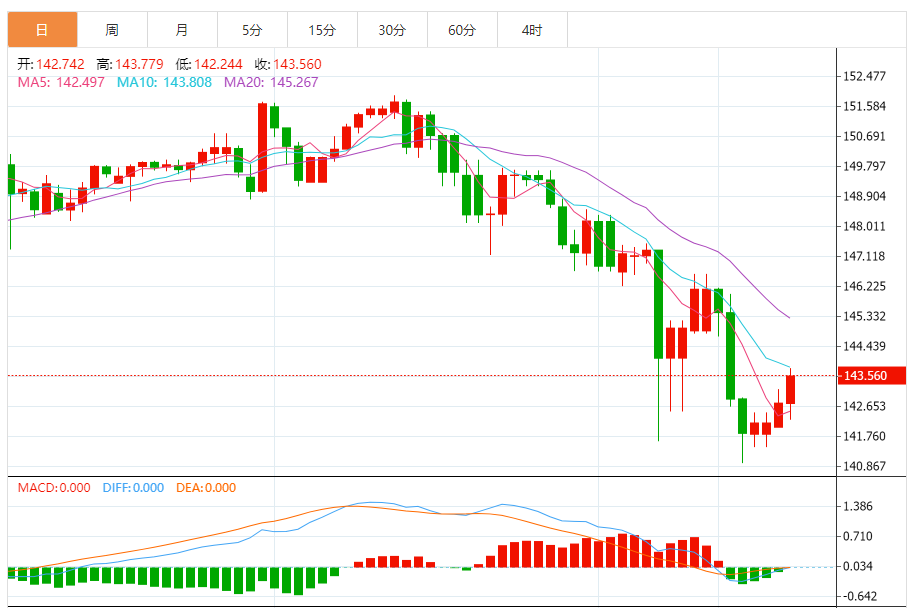Screen dimensions: 915x608
Task: Click the 147.118 price axis label
Action: (x=864, y=256)
